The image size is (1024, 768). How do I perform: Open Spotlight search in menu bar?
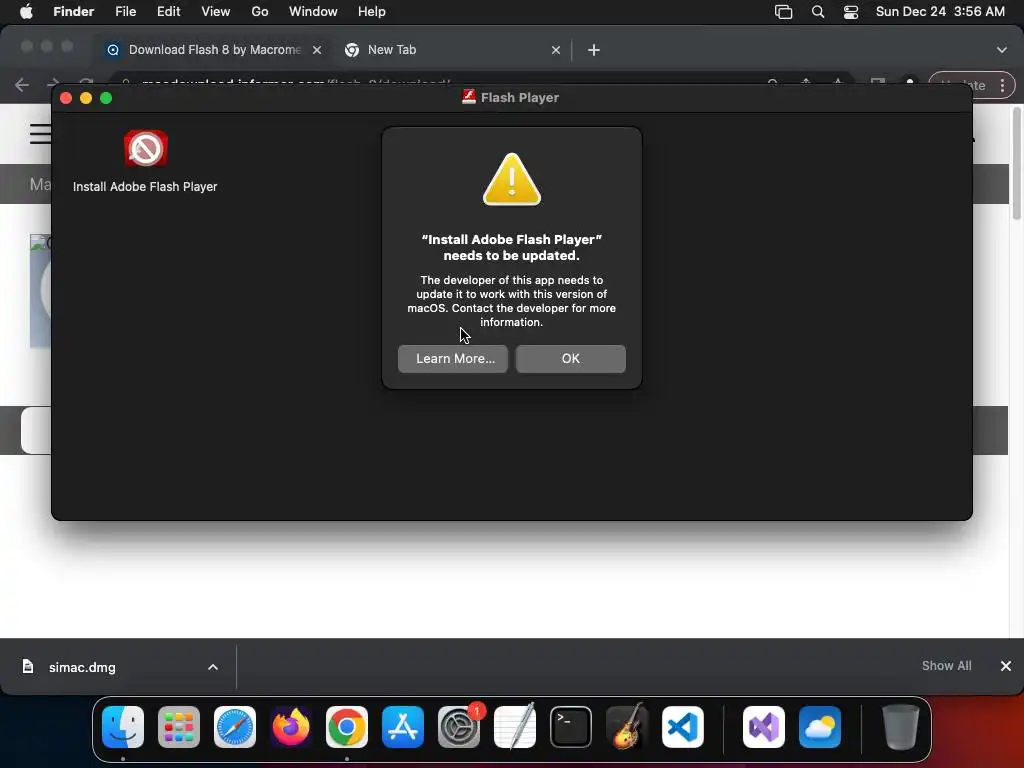click(x=818, y=12)
